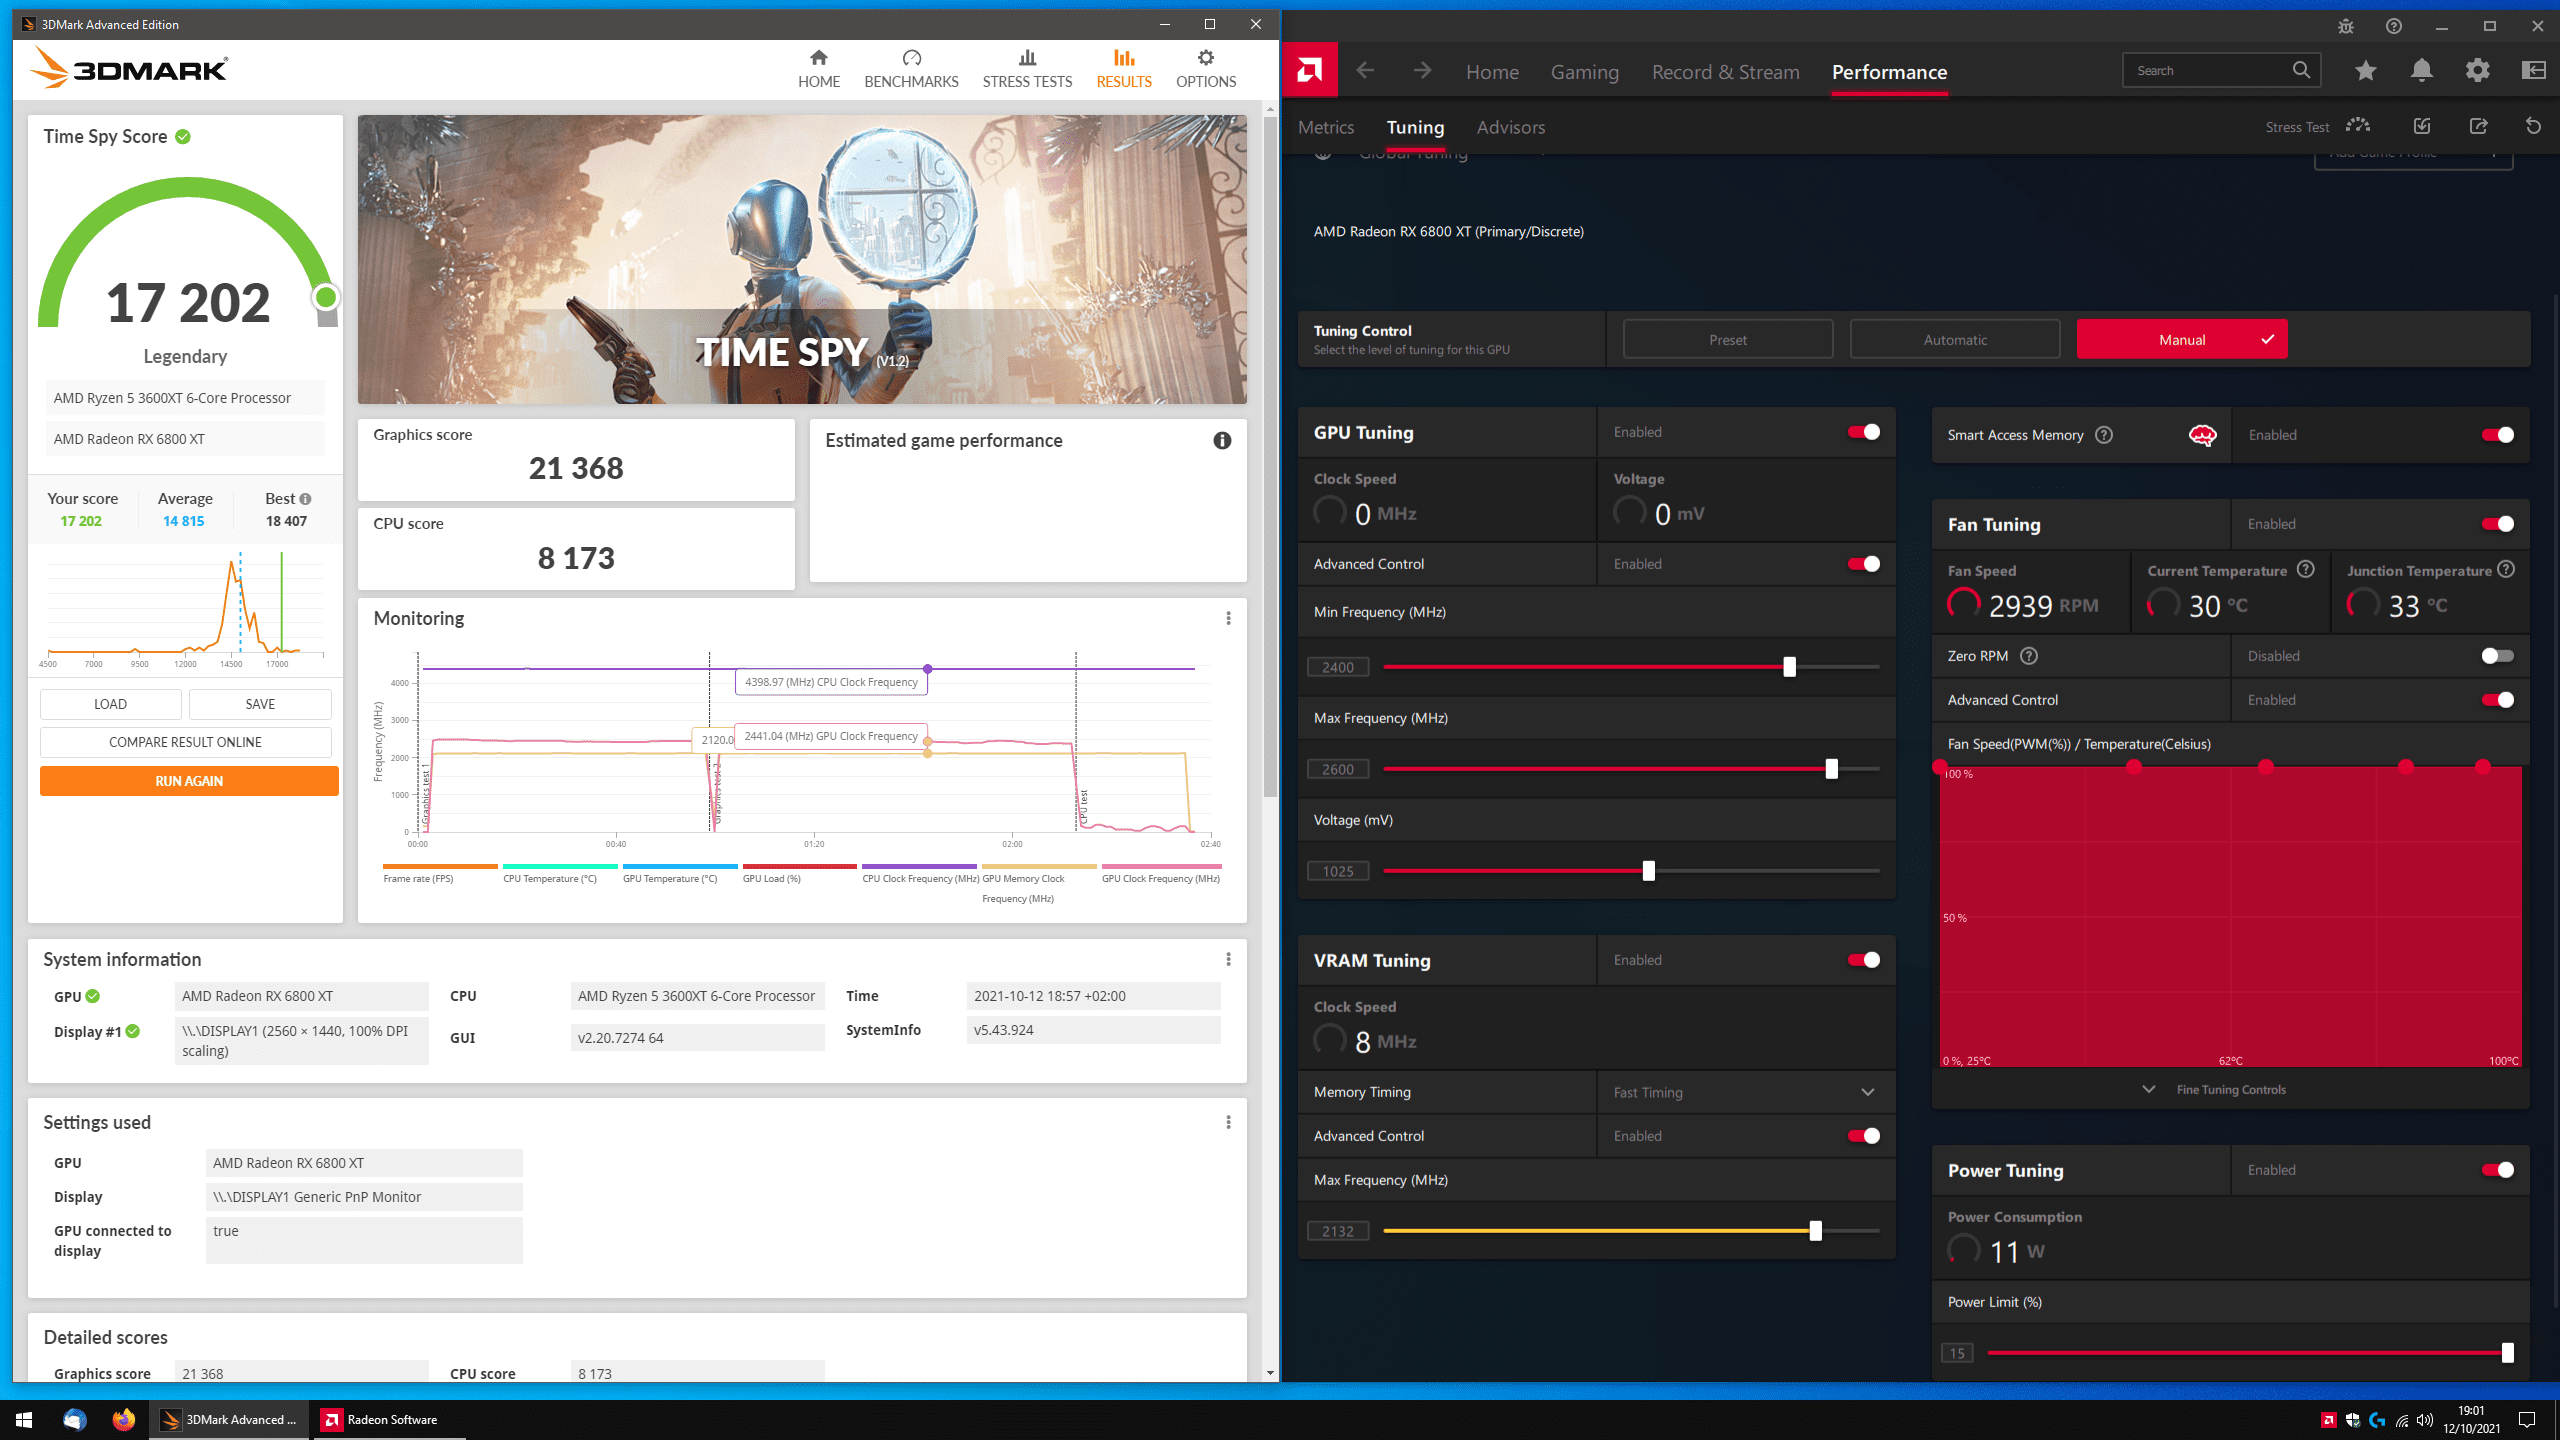Click Estimated game performance info icon
The image size is (2560, 1440).
[1222, 441]
